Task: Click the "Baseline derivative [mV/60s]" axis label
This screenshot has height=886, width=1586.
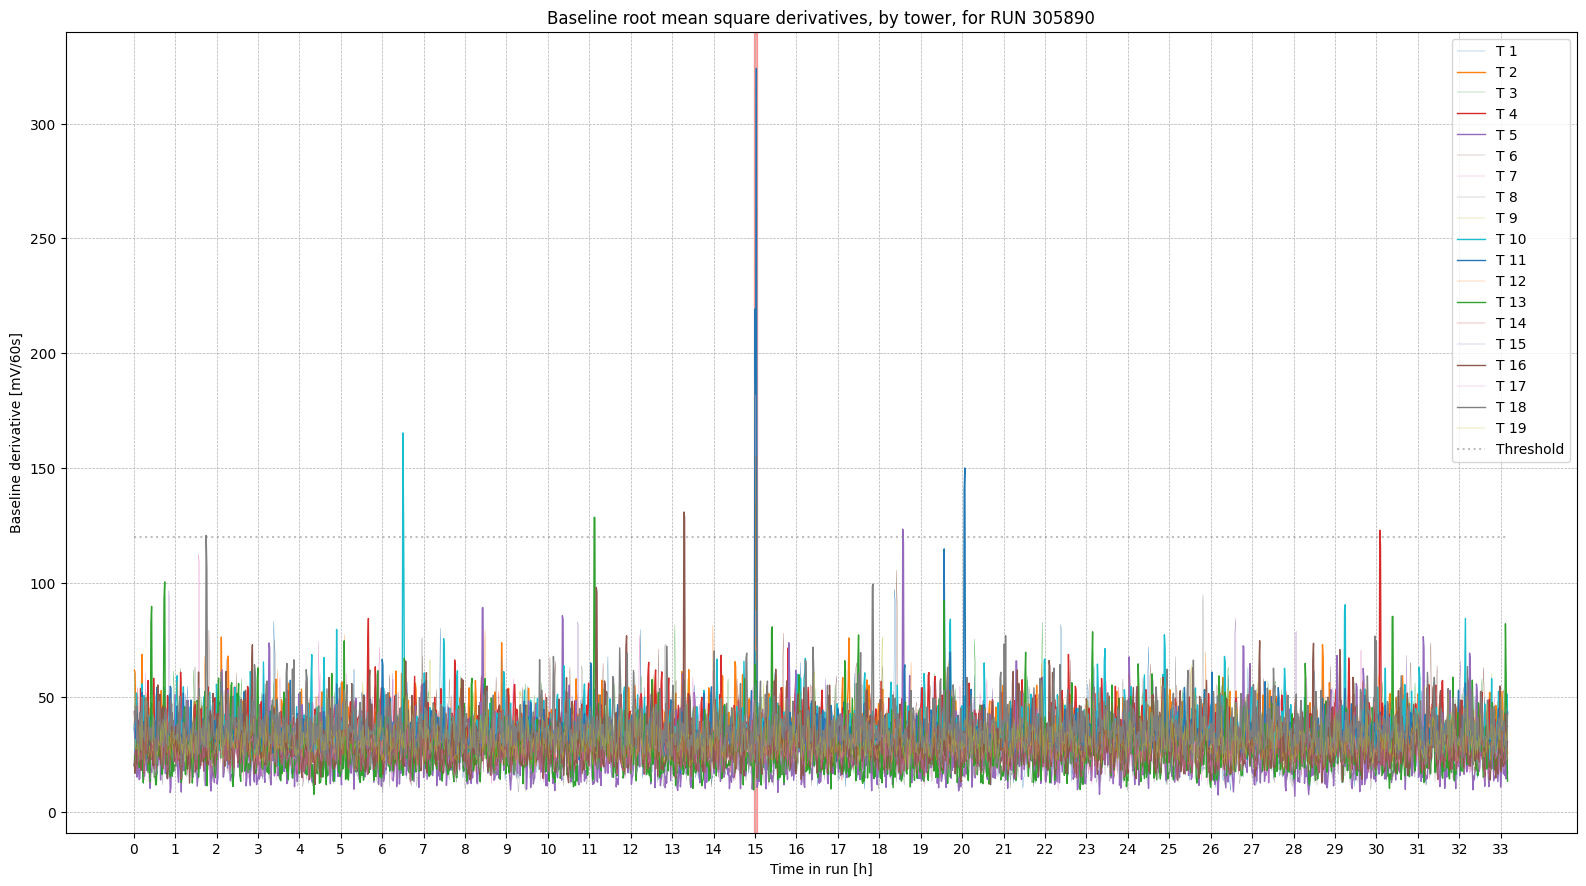Action: coord(16,433)
